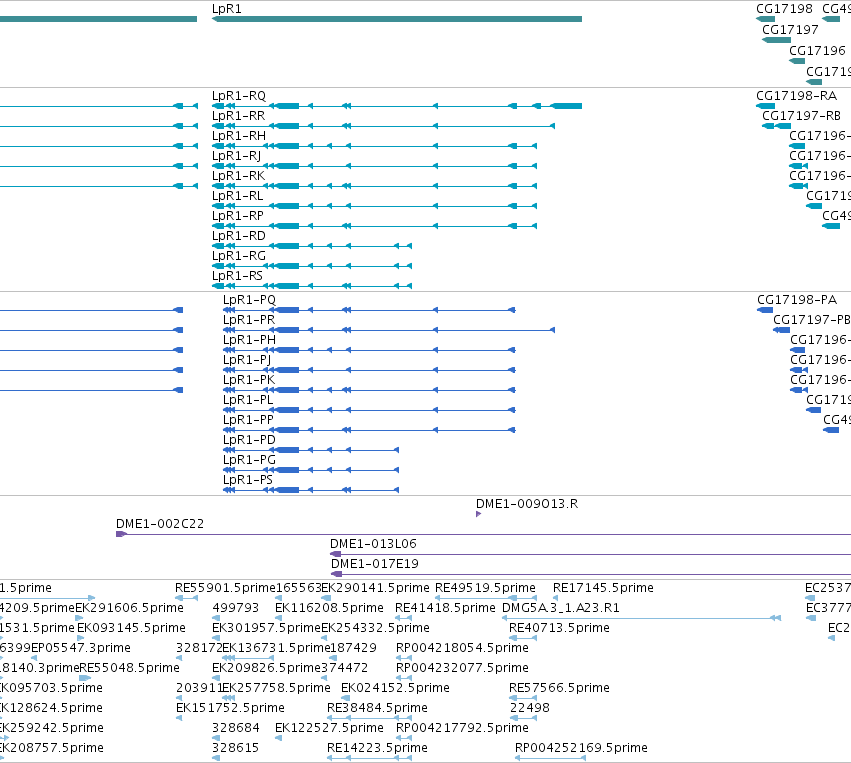The image size is (851, 763).
Task: Click the DMG5A3_1.A23.R1 label
Action: (561, 608)
